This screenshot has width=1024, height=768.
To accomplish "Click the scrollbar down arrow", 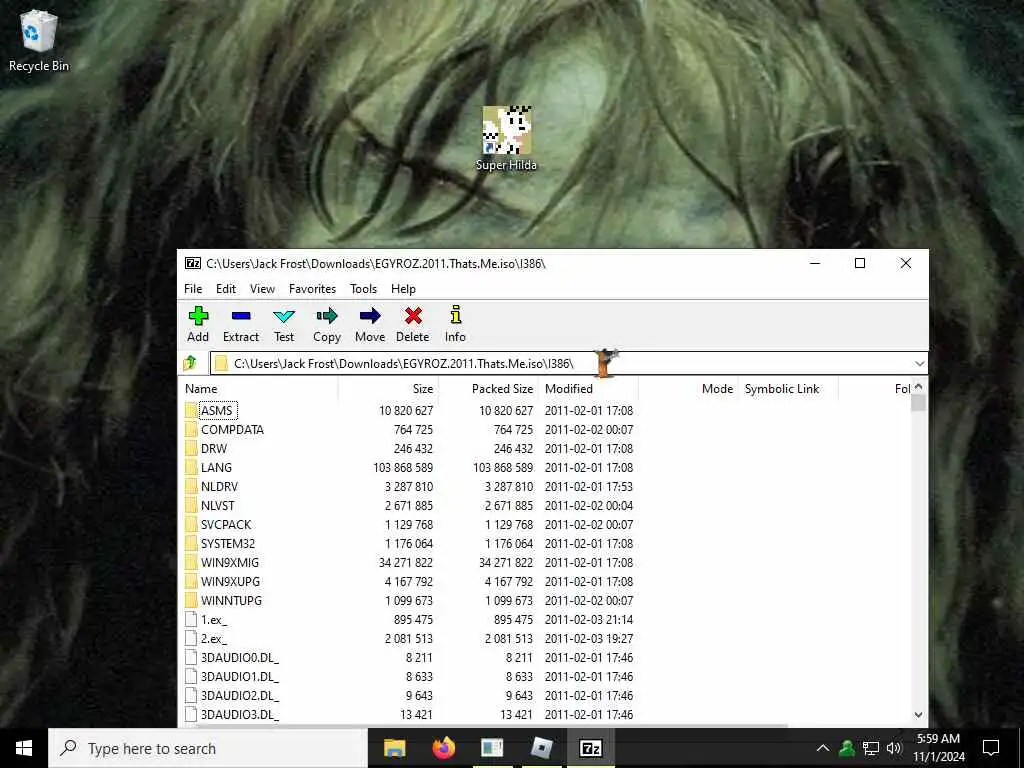I will 918,715.
